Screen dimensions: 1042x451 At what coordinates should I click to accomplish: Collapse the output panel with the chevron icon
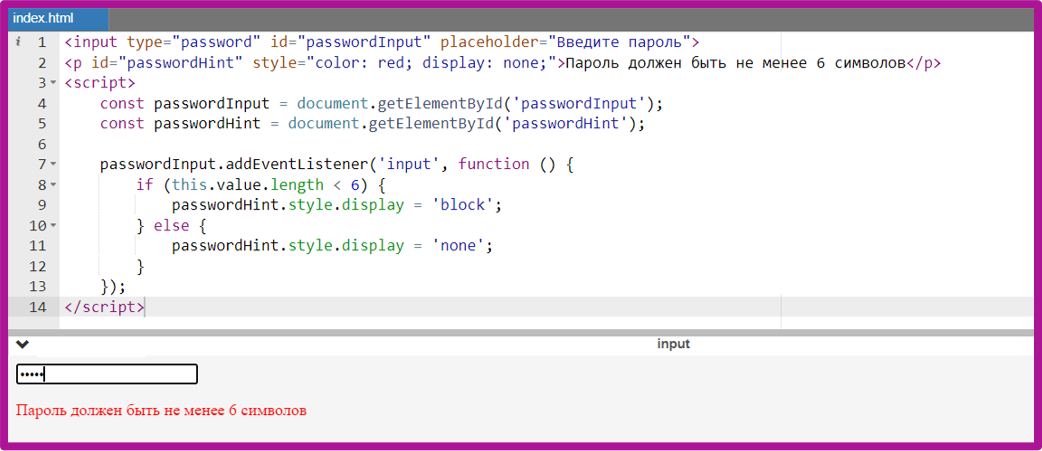coord(23,344)
